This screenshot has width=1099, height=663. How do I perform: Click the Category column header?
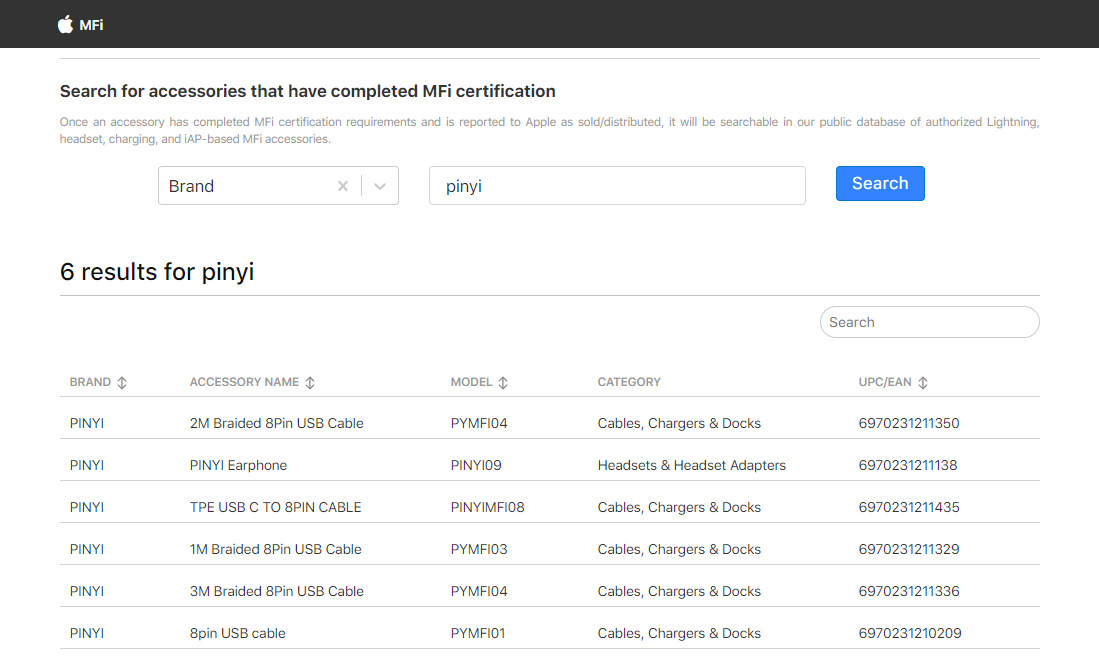pos(629,382)
